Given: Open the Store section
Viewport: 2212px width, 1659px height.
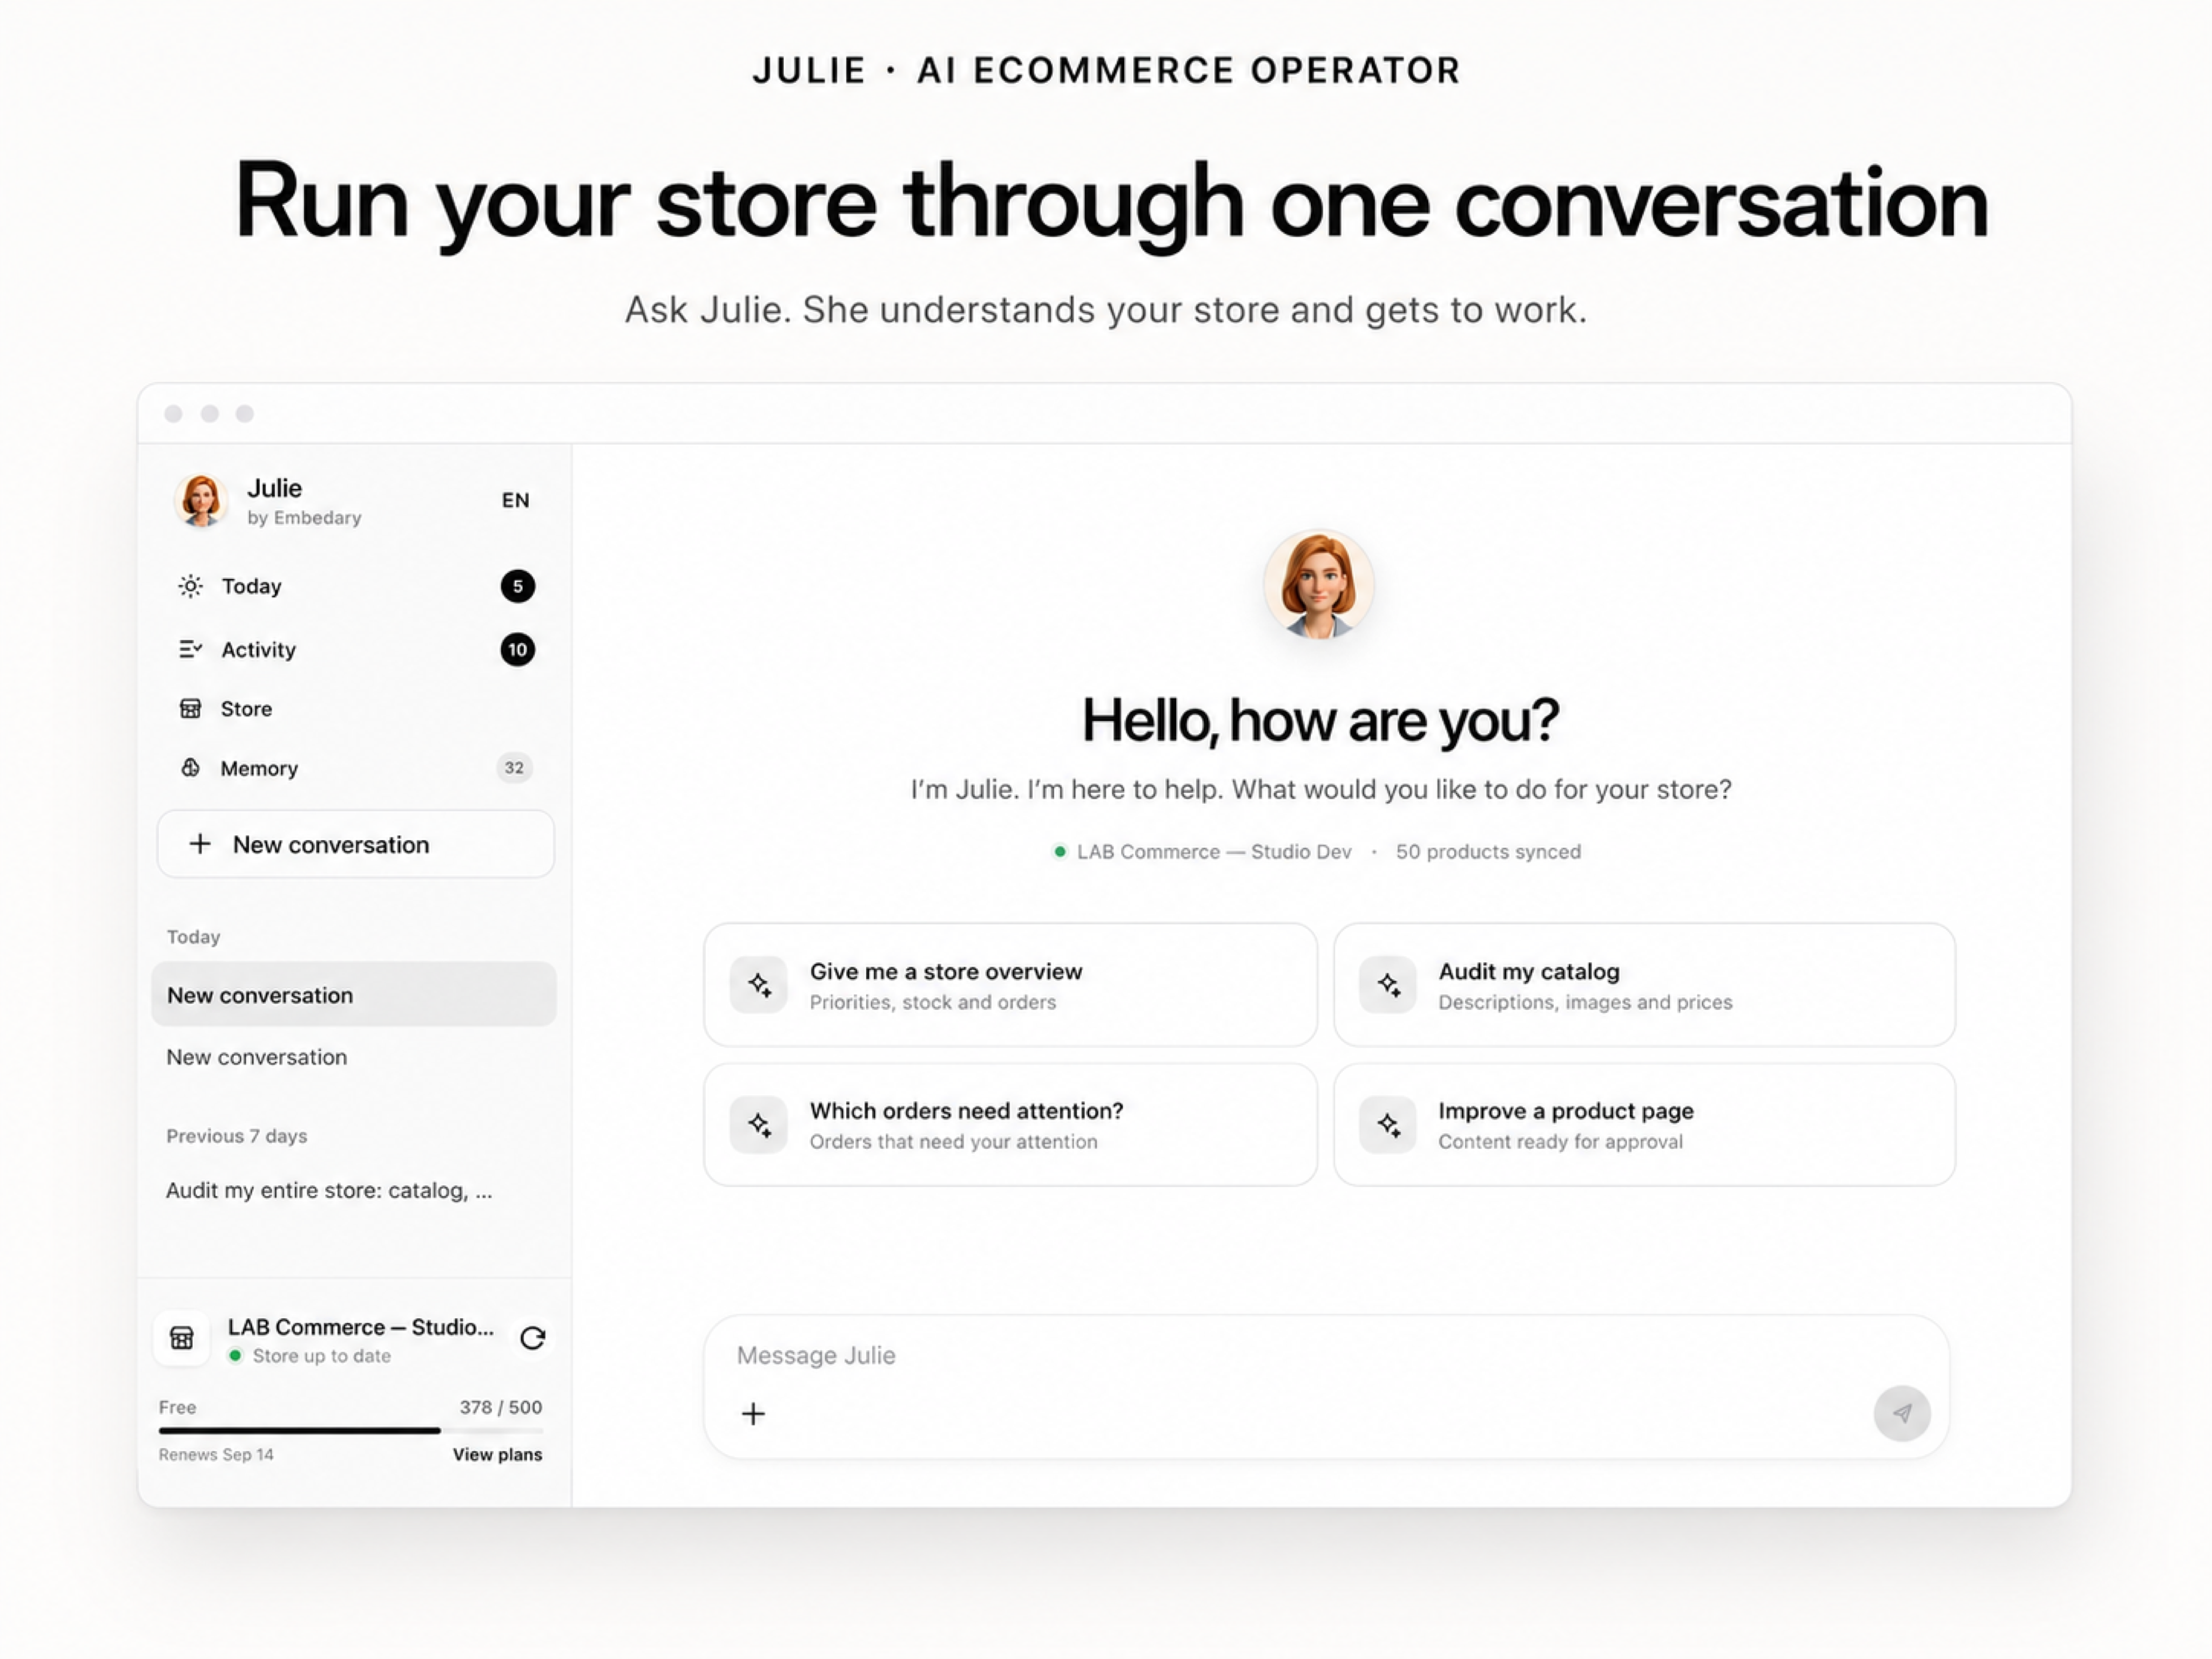Looking at the screenshot, I should pos(355,709).
